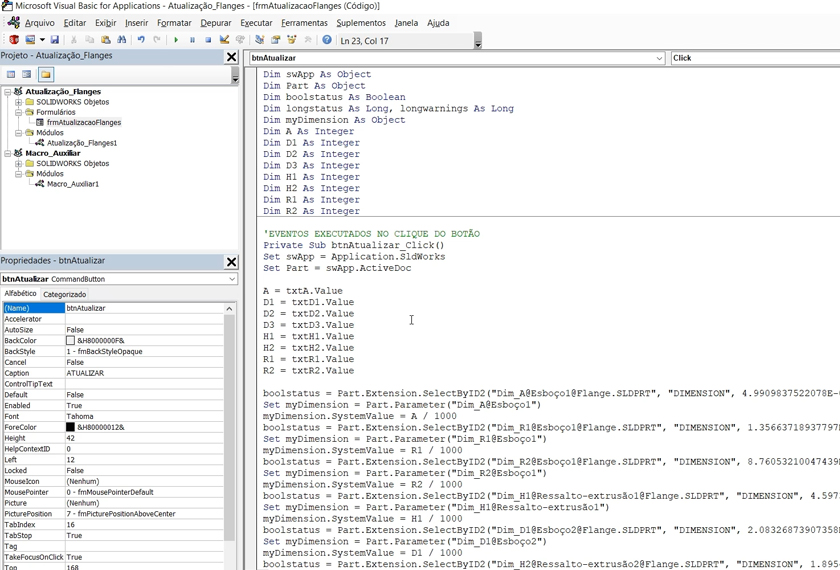Screen dimensions: 840x570
Task: Click the View Code icon in Project panel
Action: tap(11, 74)
